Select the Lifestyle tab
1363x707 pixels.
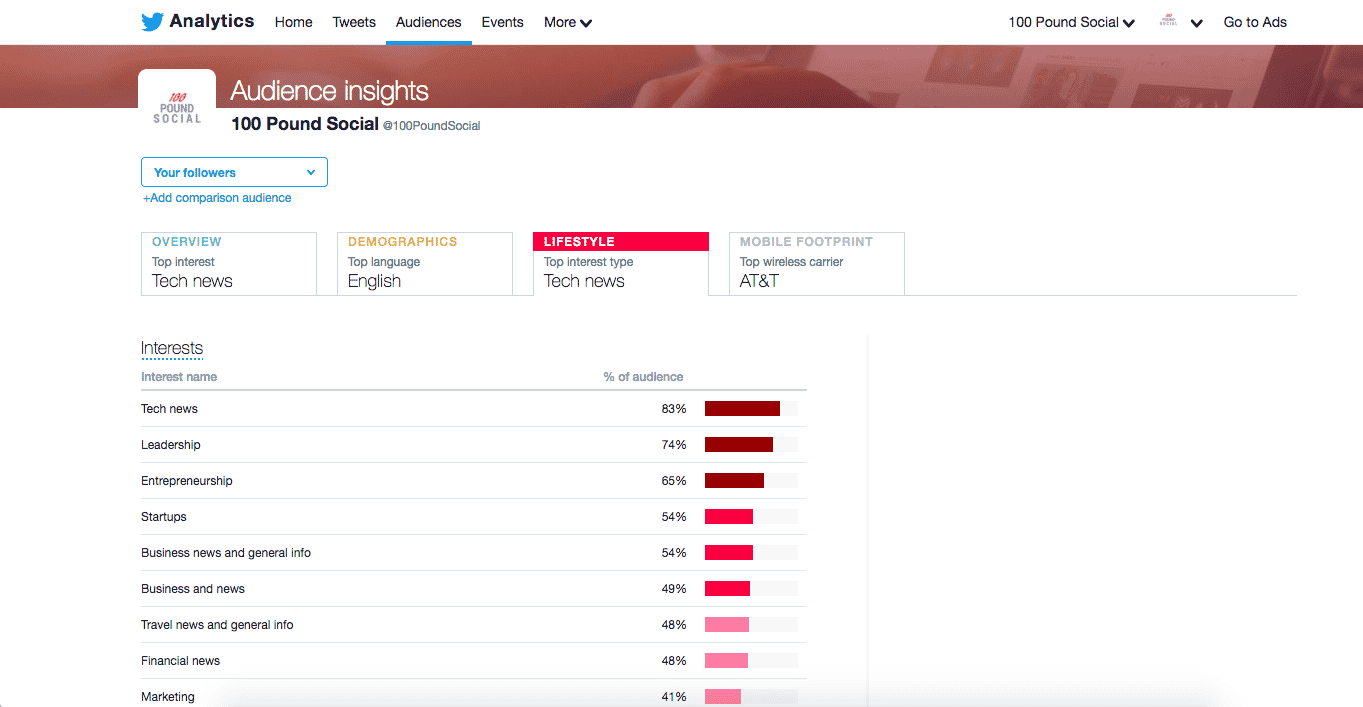pos(621,264)
